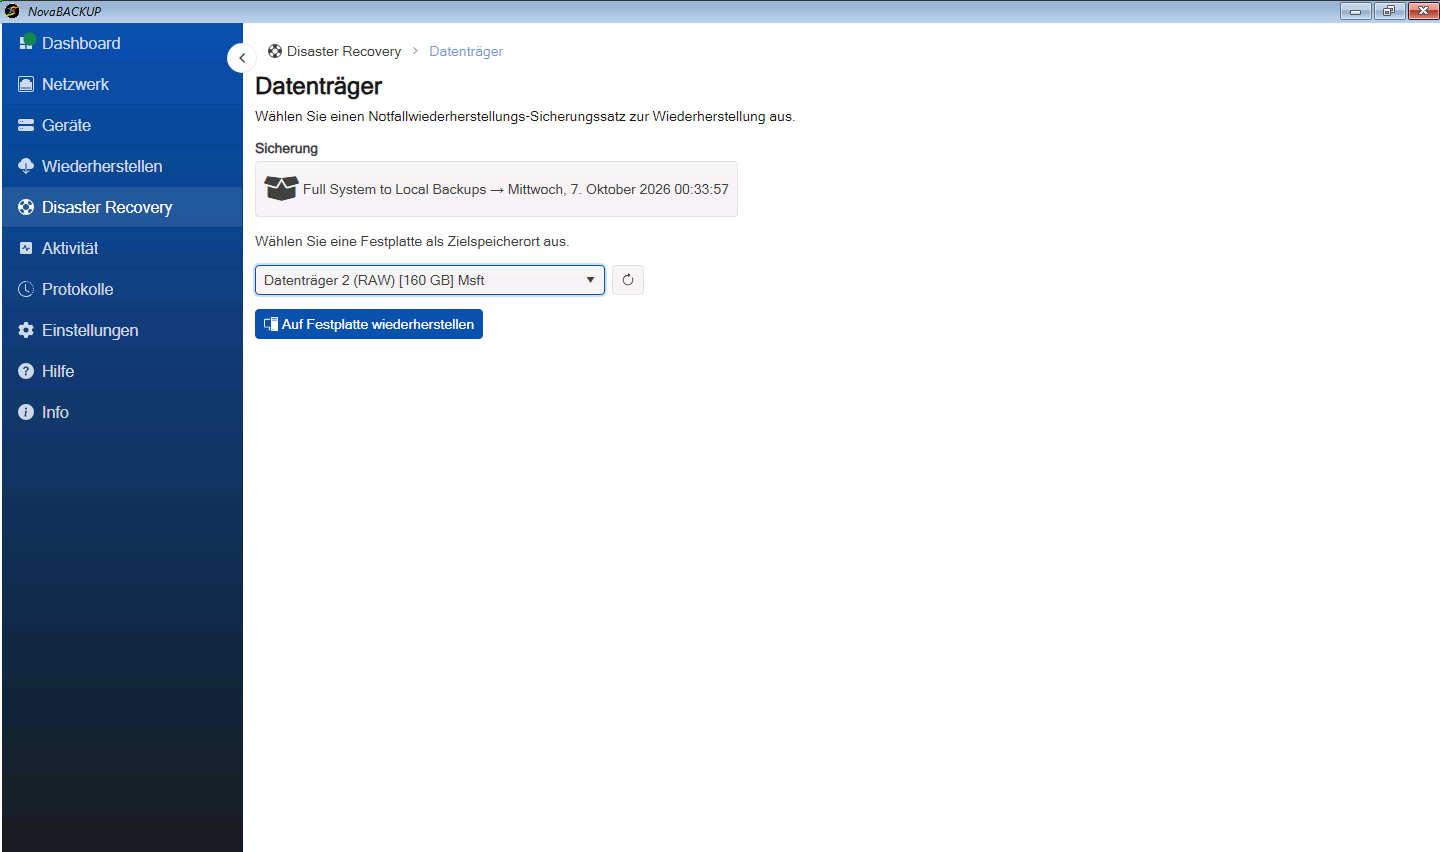Click the Info icon in the sidebar
This screenshot has width=1440, height=852.
[26, 412]
